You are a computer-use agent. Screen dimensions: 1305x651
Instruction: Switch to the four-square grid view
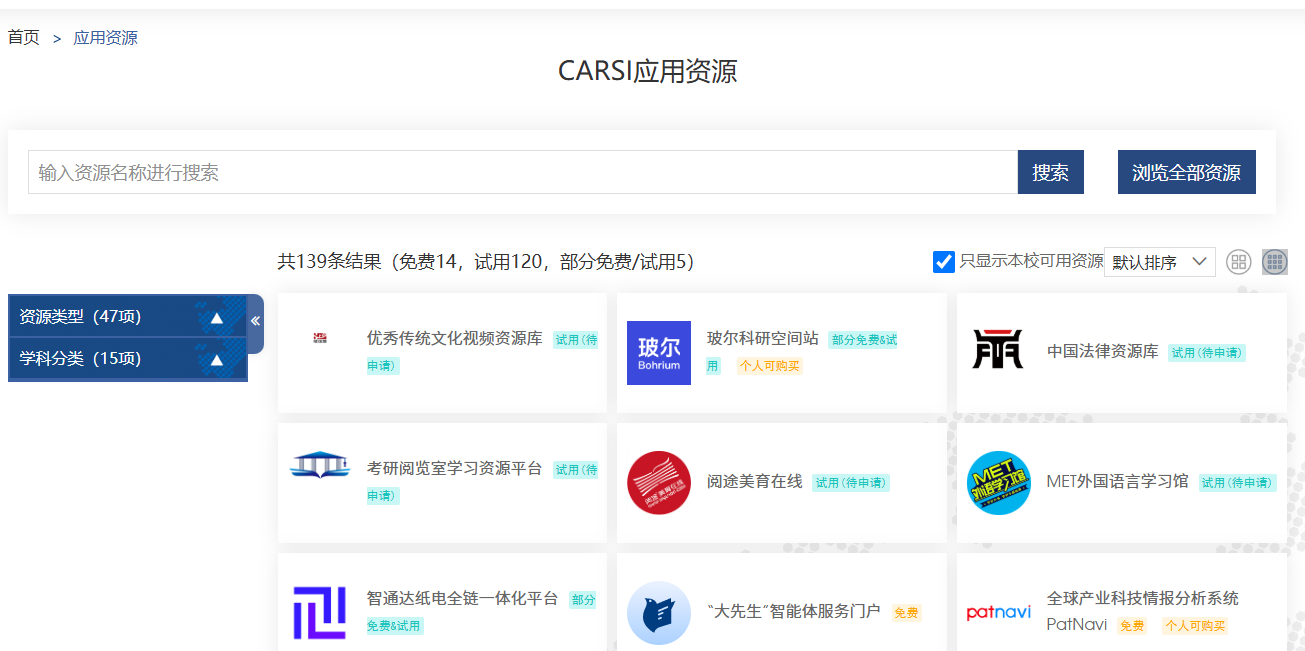pos(1239,262)
